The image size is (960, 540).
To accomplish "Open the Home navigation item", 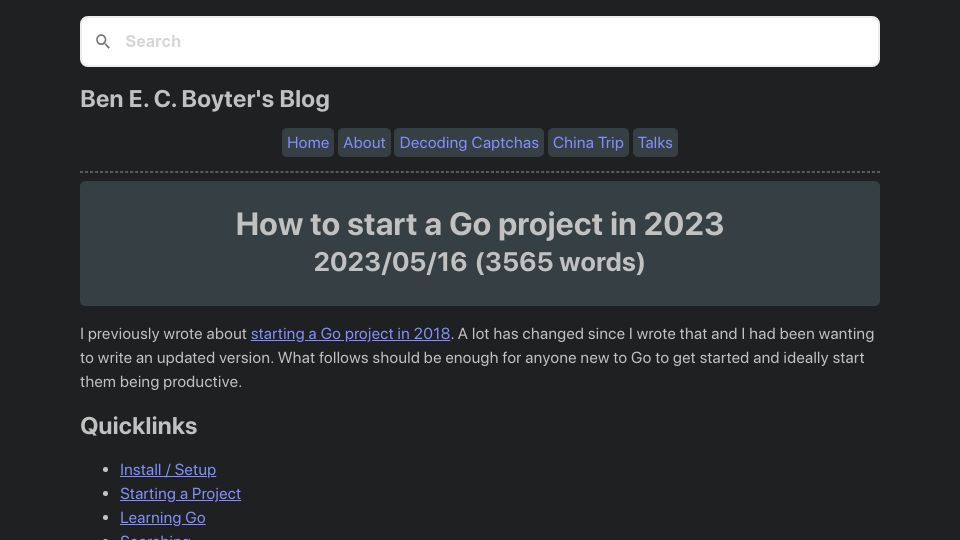I will tap(308, 143).
